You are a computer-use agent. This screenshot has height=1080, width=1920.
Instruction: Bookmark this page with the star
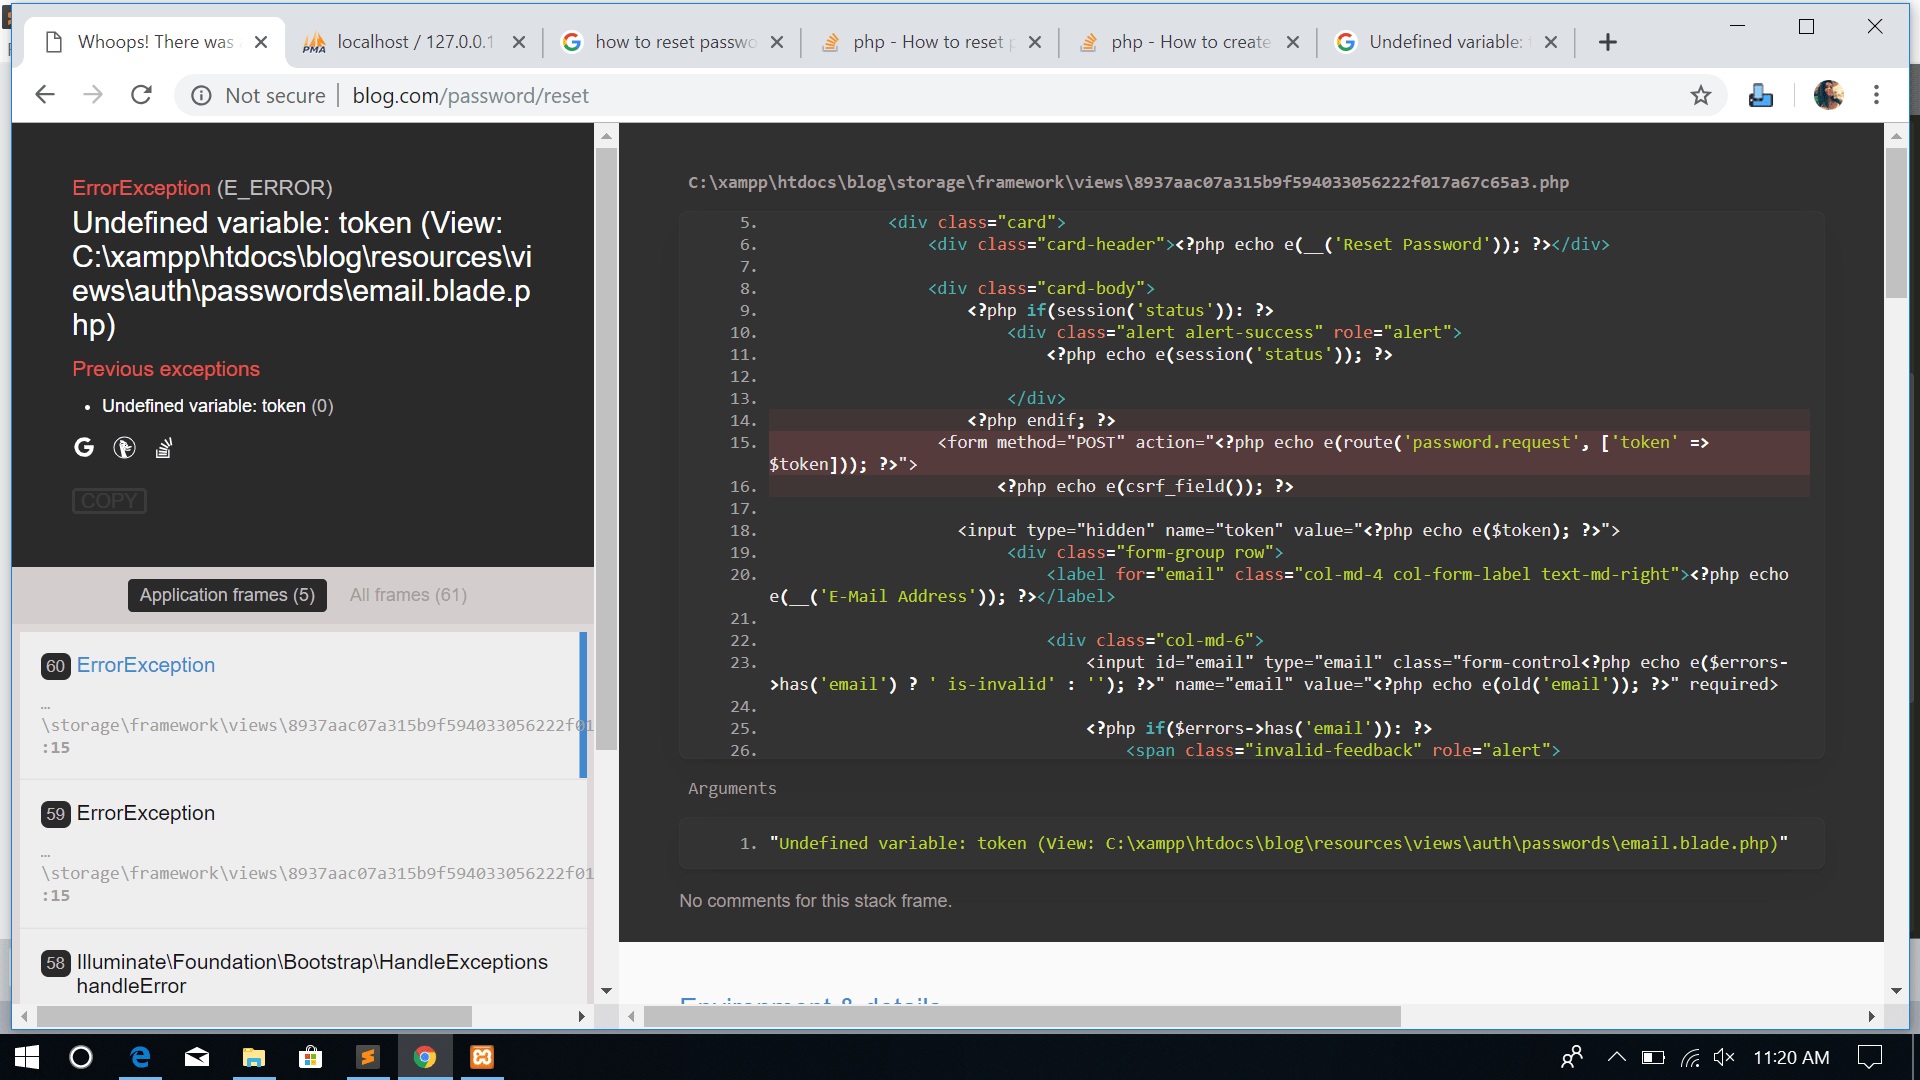pos(1701,95)
